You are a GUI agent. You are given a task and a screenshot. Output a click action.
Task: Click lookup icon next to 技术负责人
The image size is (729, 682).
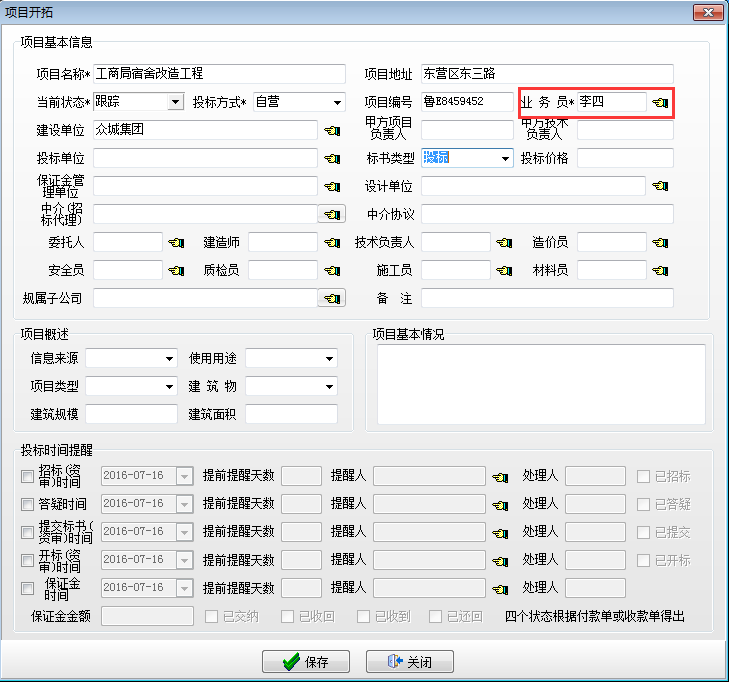tap(504, 242)
